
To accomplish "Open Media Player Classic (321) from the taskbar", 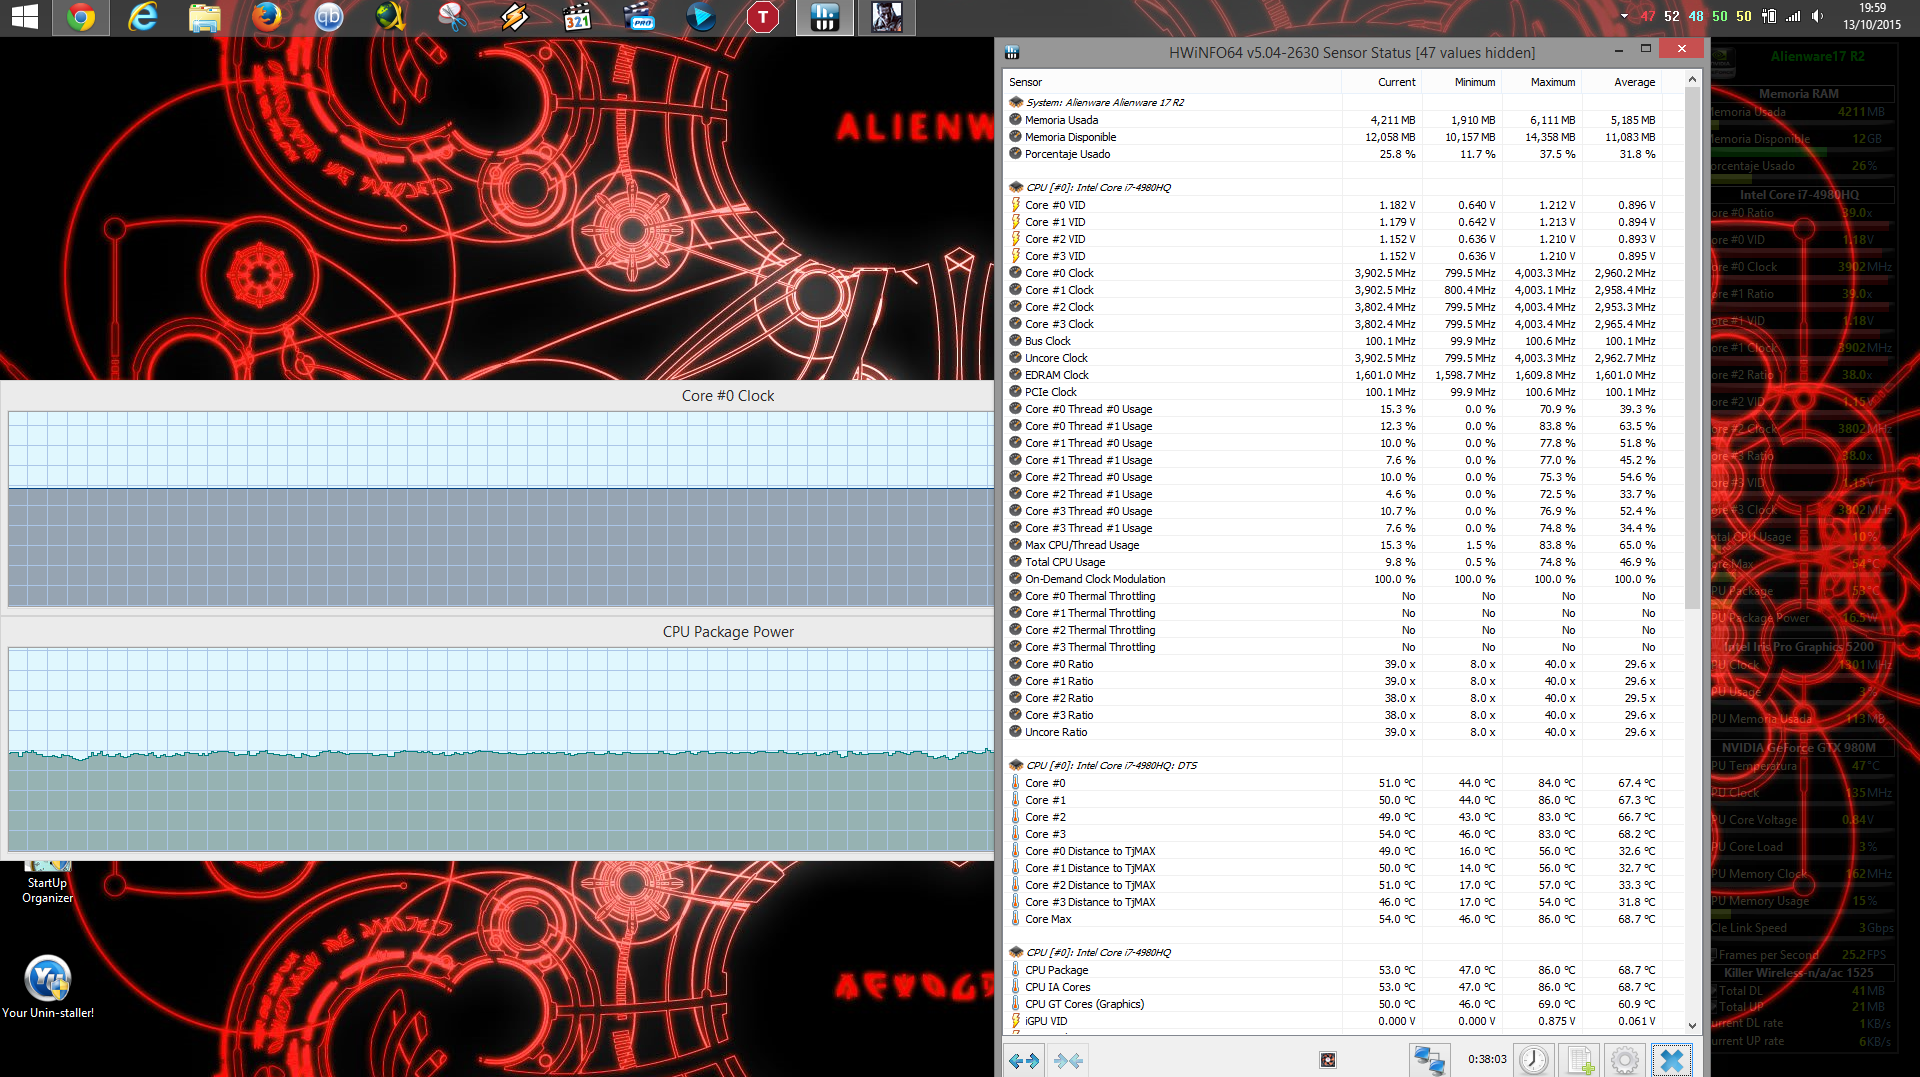I will [x=577, y=17].
